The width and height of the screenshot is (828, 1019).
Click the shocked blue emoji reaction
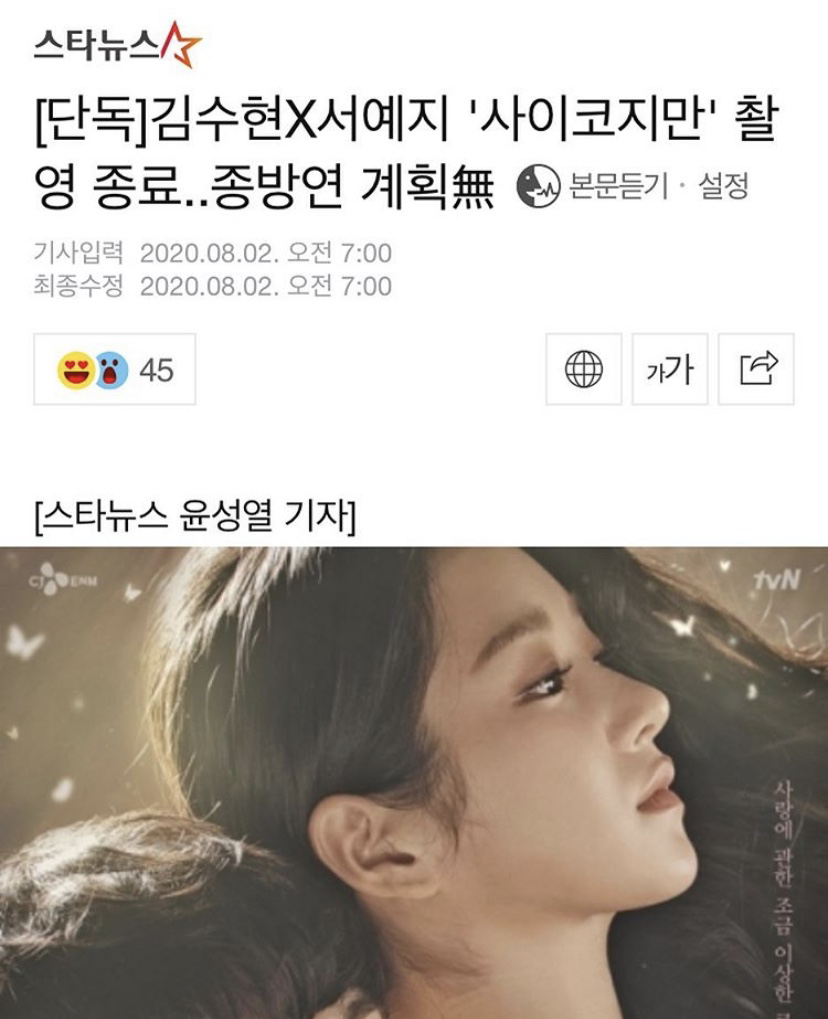111,370
